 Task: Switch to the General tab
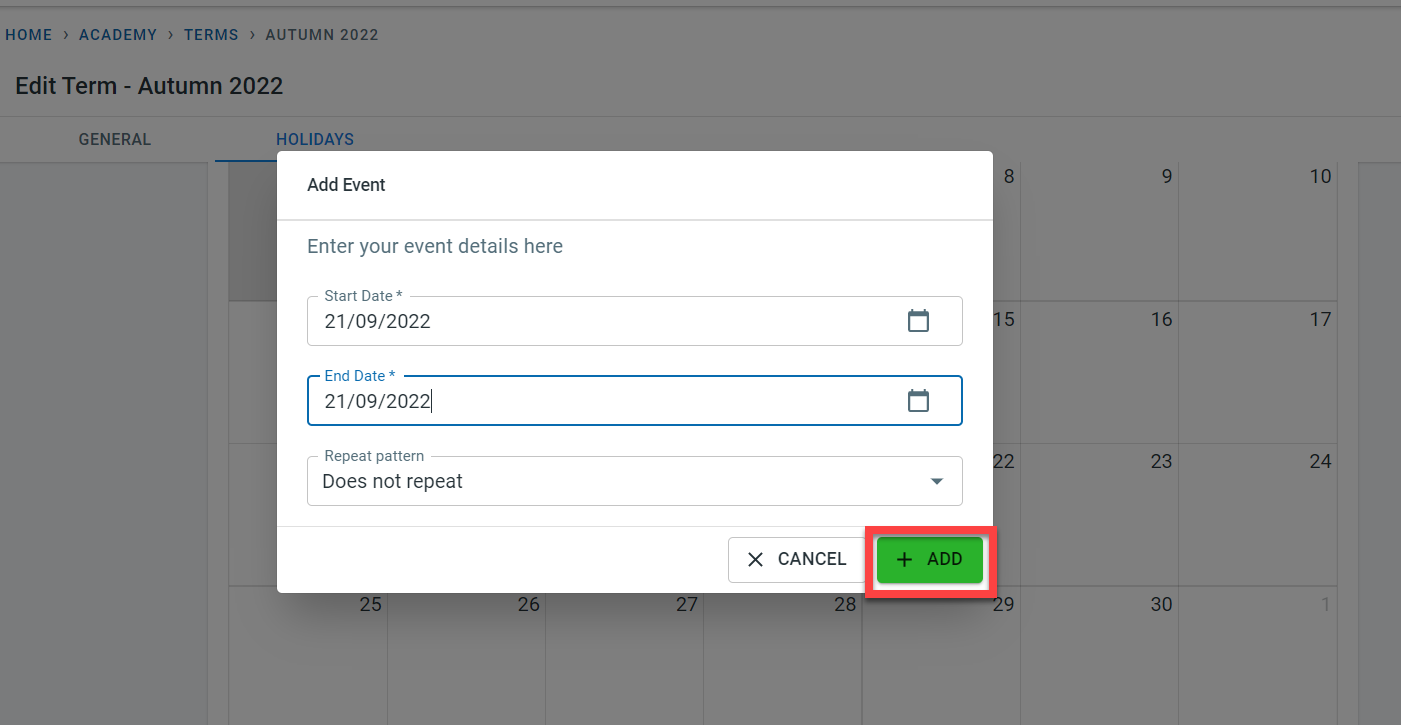pyautogui.click(x=115, y=140)
